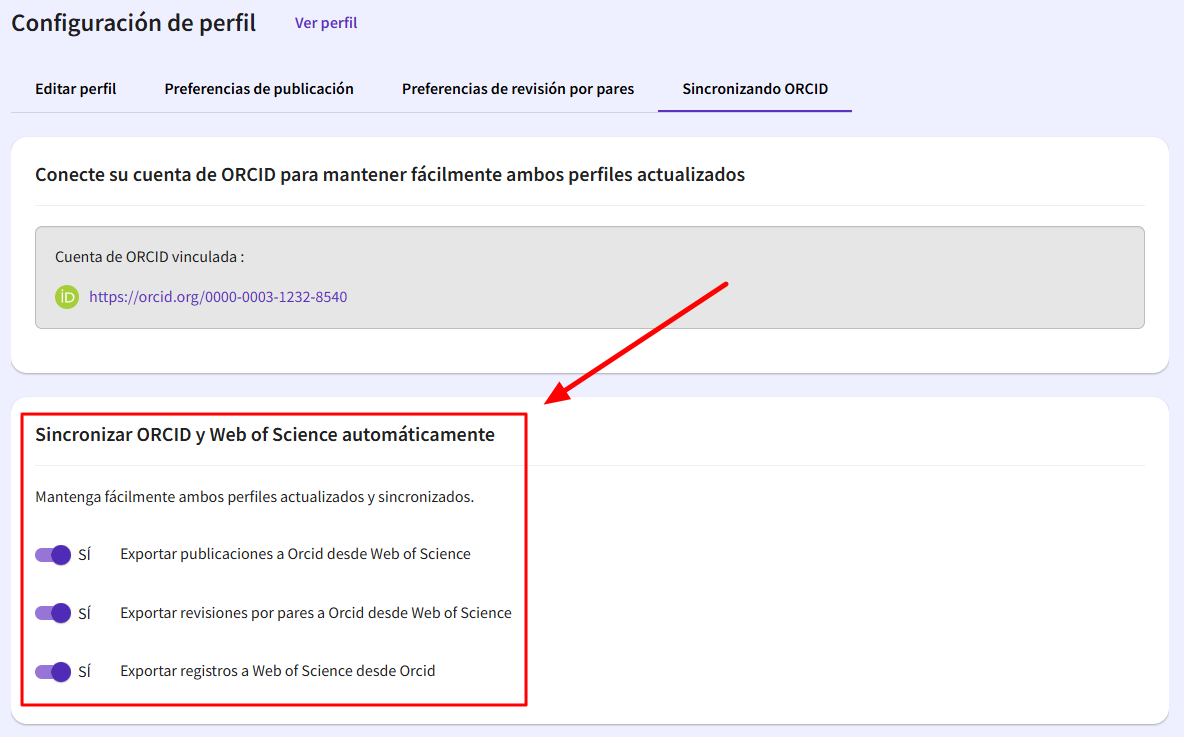The image size is (1184, 737).
Task: Click "Exportar revisiones por pares" label text
Action: (316, 613)
